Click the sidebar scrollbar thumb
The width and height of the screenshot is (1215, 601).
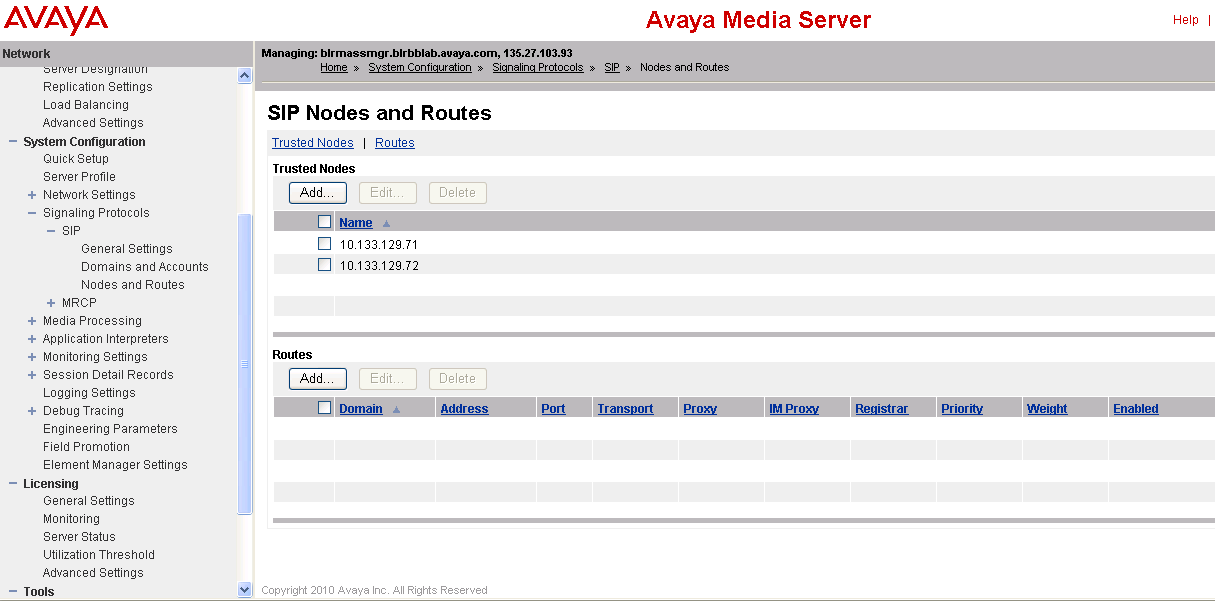coord(245,365)
